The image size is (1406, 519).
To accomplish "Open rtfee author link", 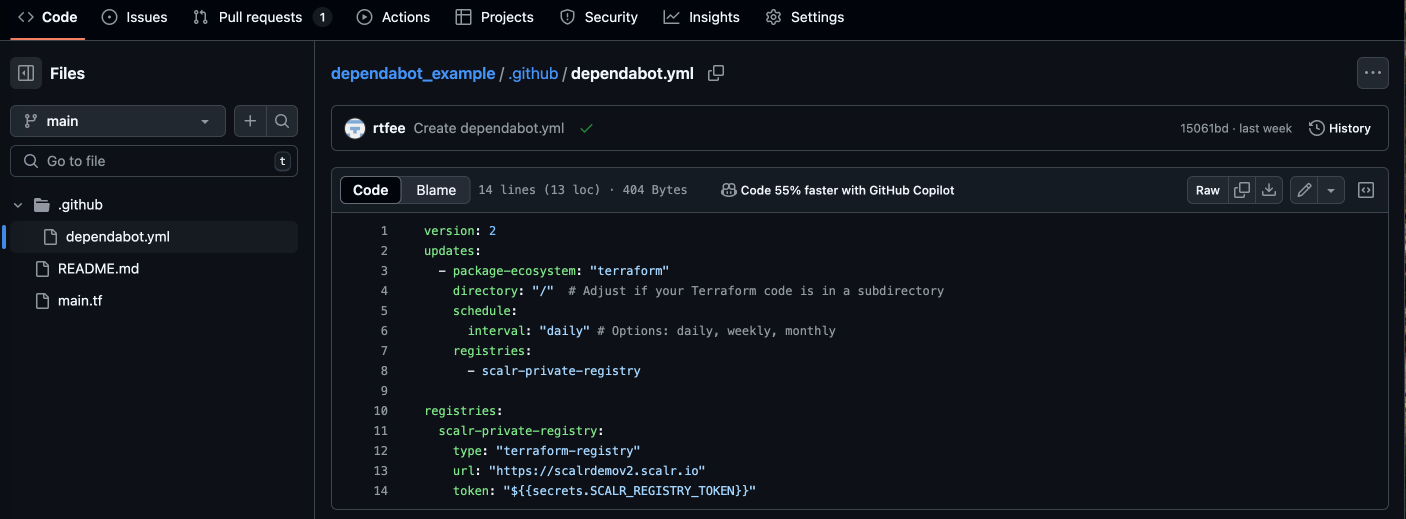I will [x=389, y=128].
